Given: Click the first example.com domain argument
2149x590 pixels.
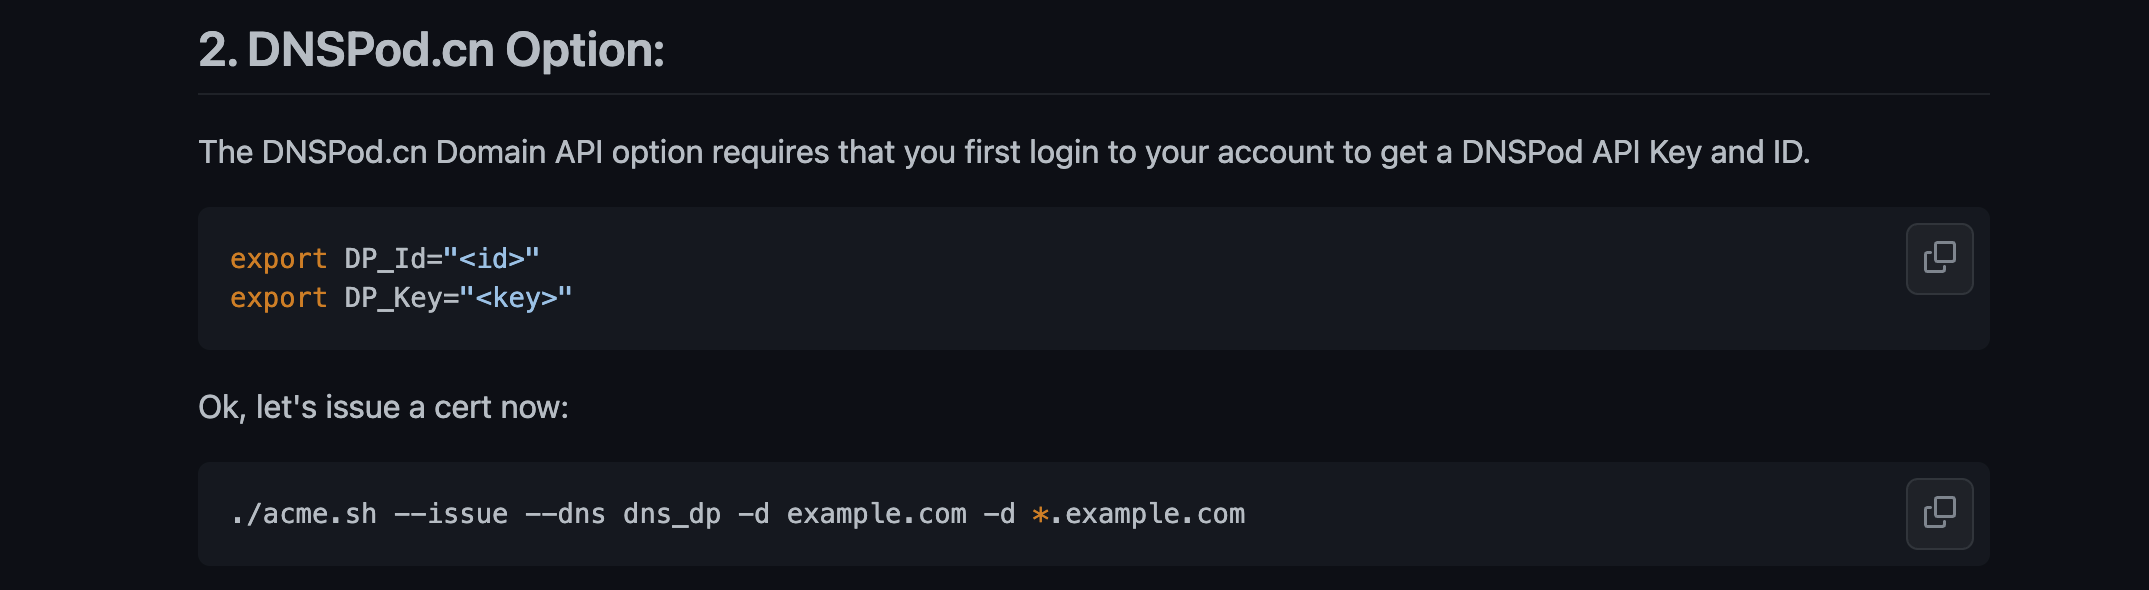Looking at the screenshot, I should tap(876, 514).
